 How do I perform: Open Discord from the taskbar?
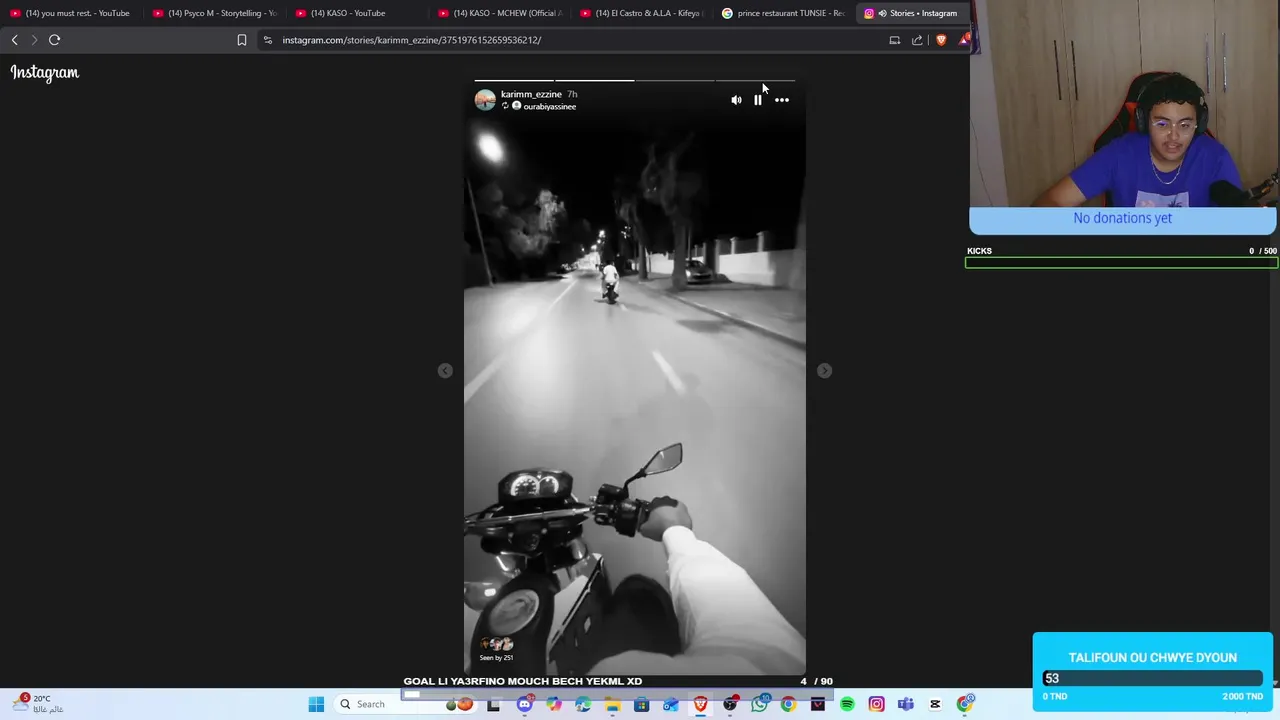tap(524, 704)
